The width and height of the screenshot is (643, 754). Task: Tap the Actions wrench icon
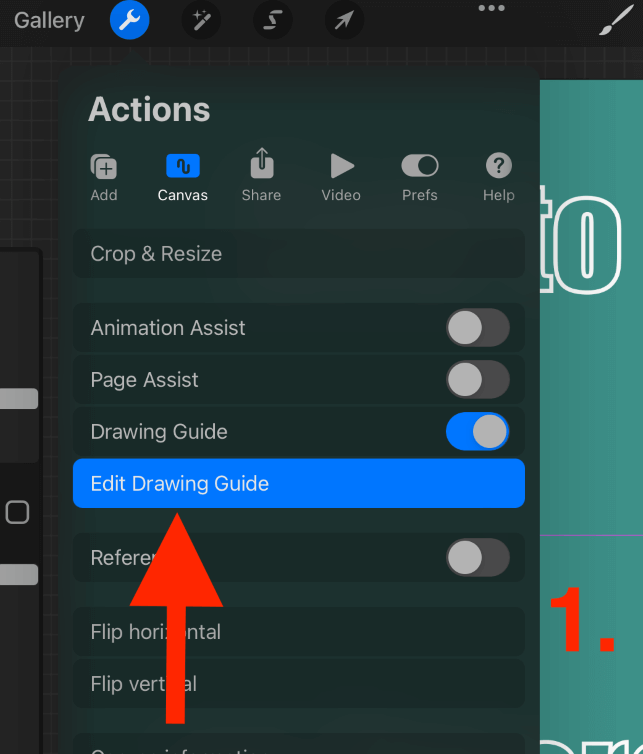[129, 20]
